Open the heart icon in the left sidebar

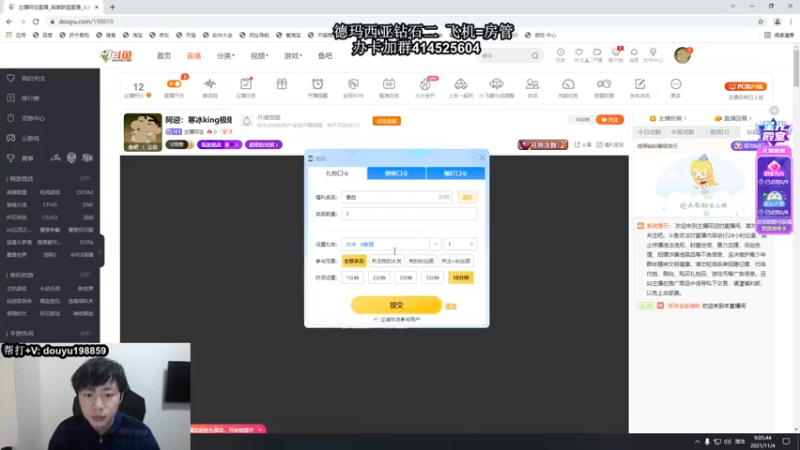click(11, 78)
